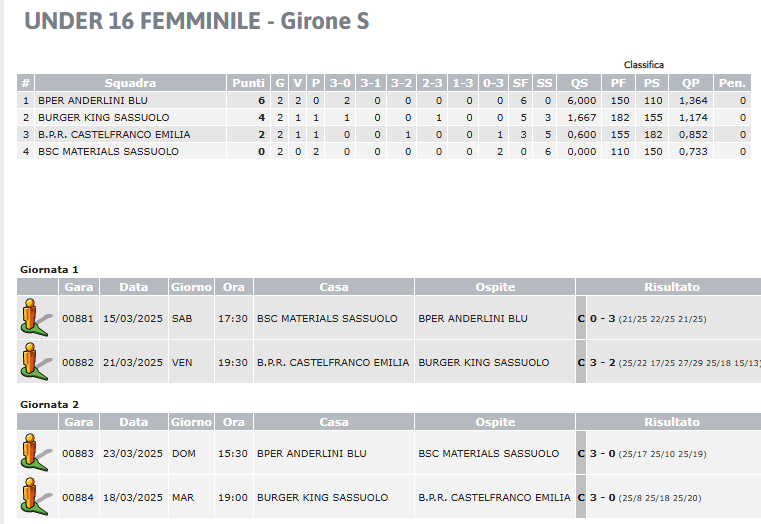Click the Risultato header under Giornata 1

[672, 287]
